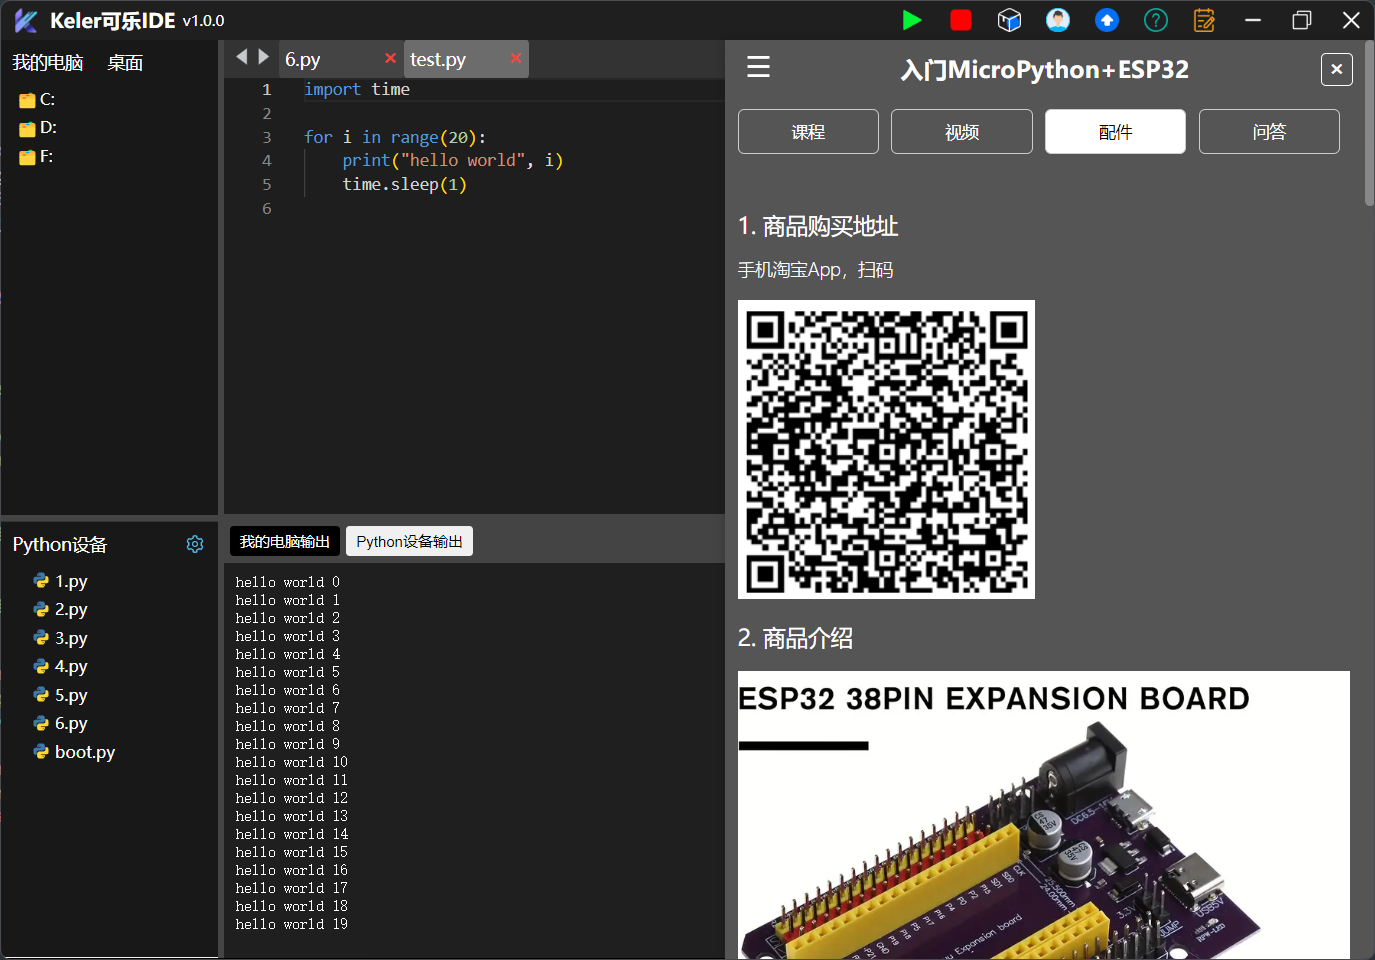The width and height of the screenshot is (1375, 960).
Task: Select 4.py on the Python device
Action: (x=61, y=666)
